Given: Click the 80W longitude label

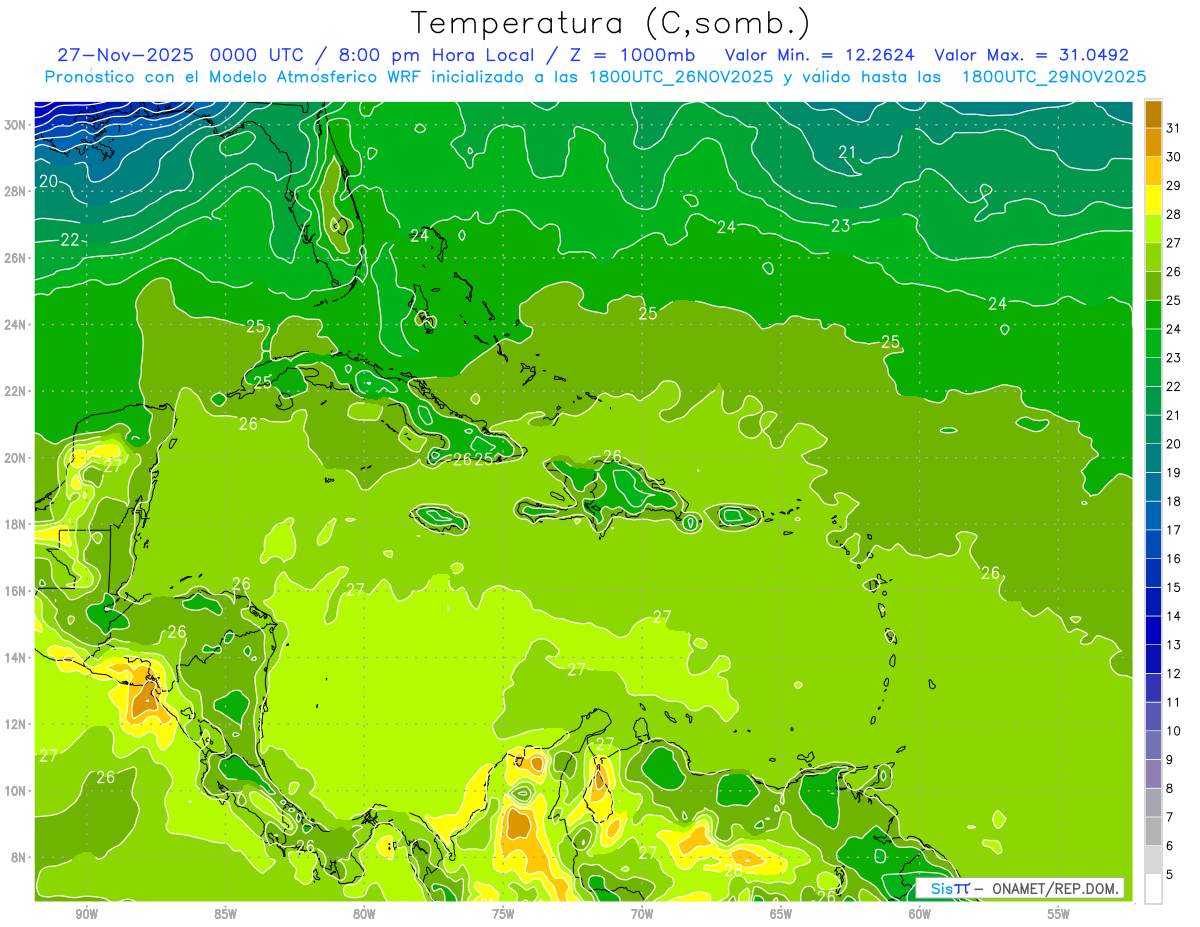Looking at the screenshot, I should pyautogui.click(x=364, y=915).
